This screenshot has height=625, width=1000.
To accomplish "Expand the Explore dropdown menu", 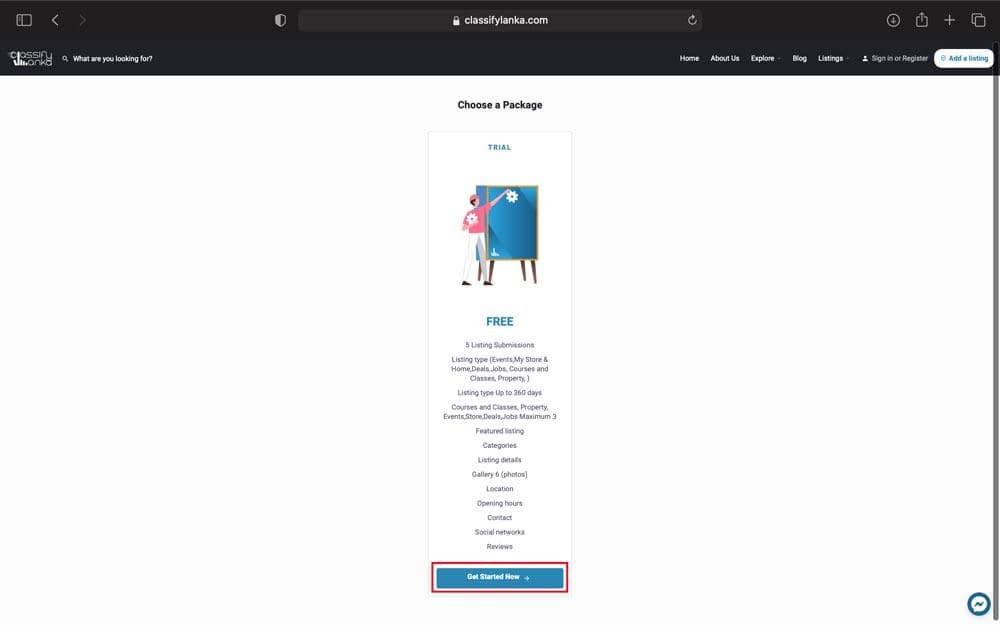I will tap(765, 59).
